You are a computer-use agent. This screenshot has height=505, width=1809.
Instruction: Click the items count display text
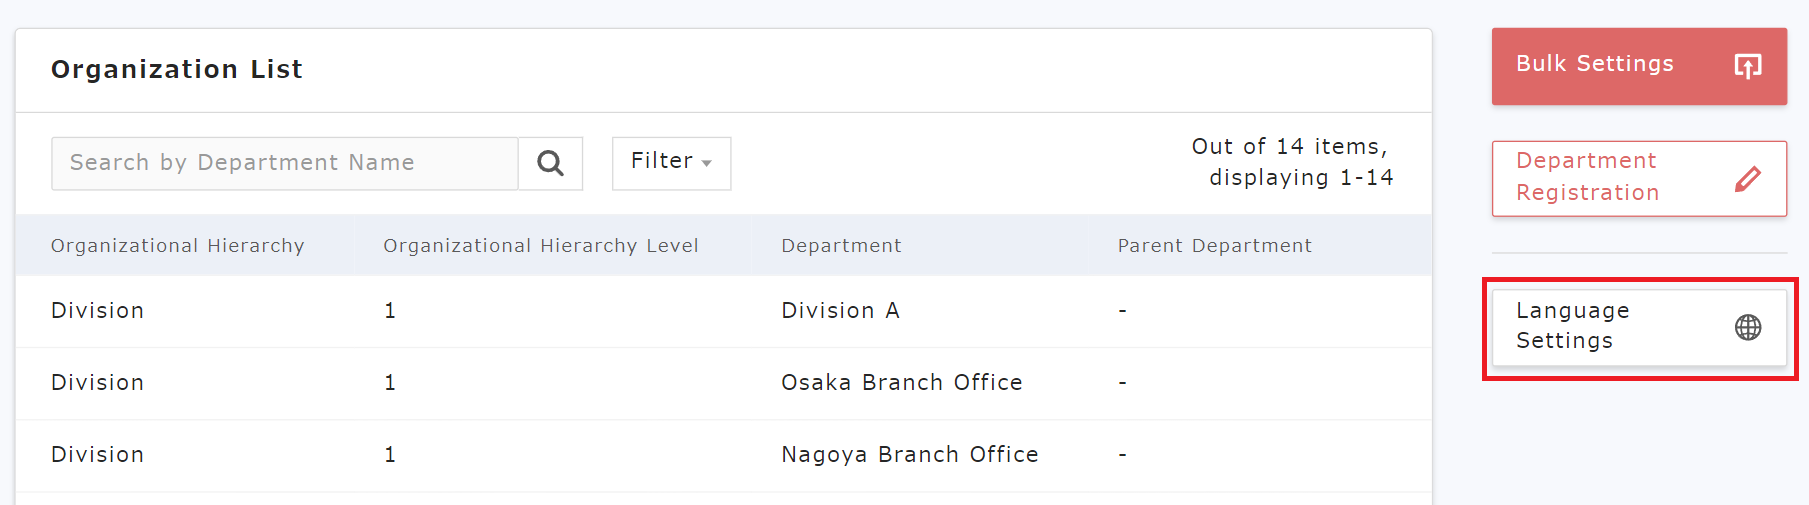click(x=1291, y=162)
